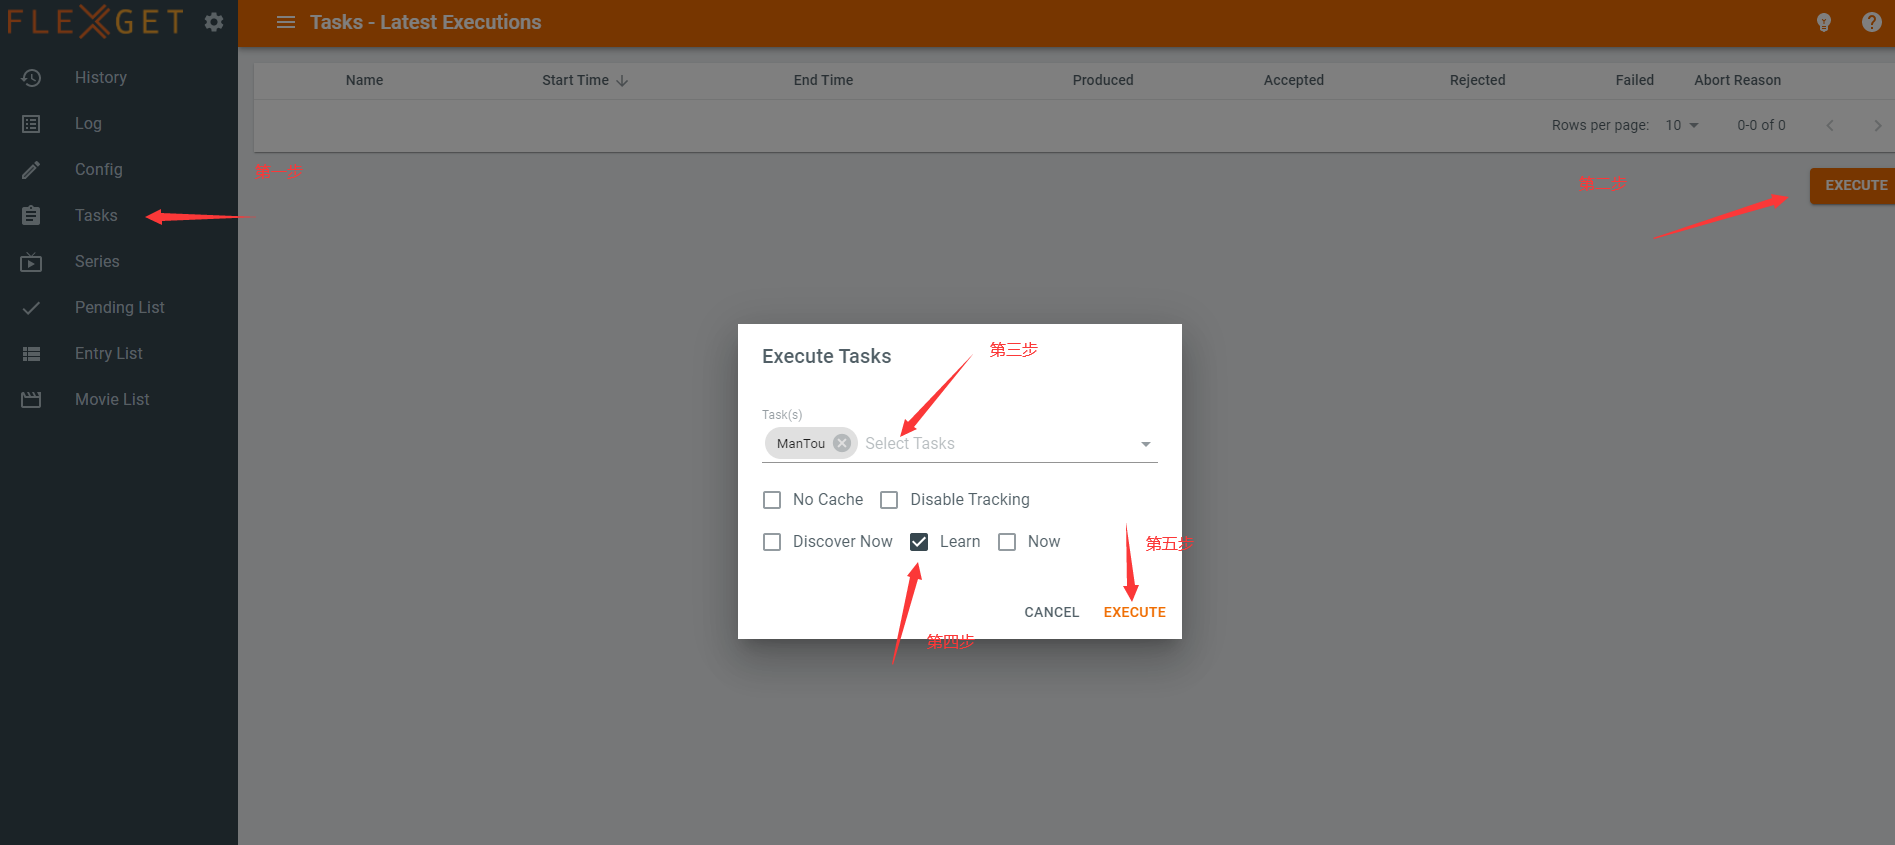Open the Rows per page dropdown
Screen dimensions: 1895x845
[x=1682, y=125]
